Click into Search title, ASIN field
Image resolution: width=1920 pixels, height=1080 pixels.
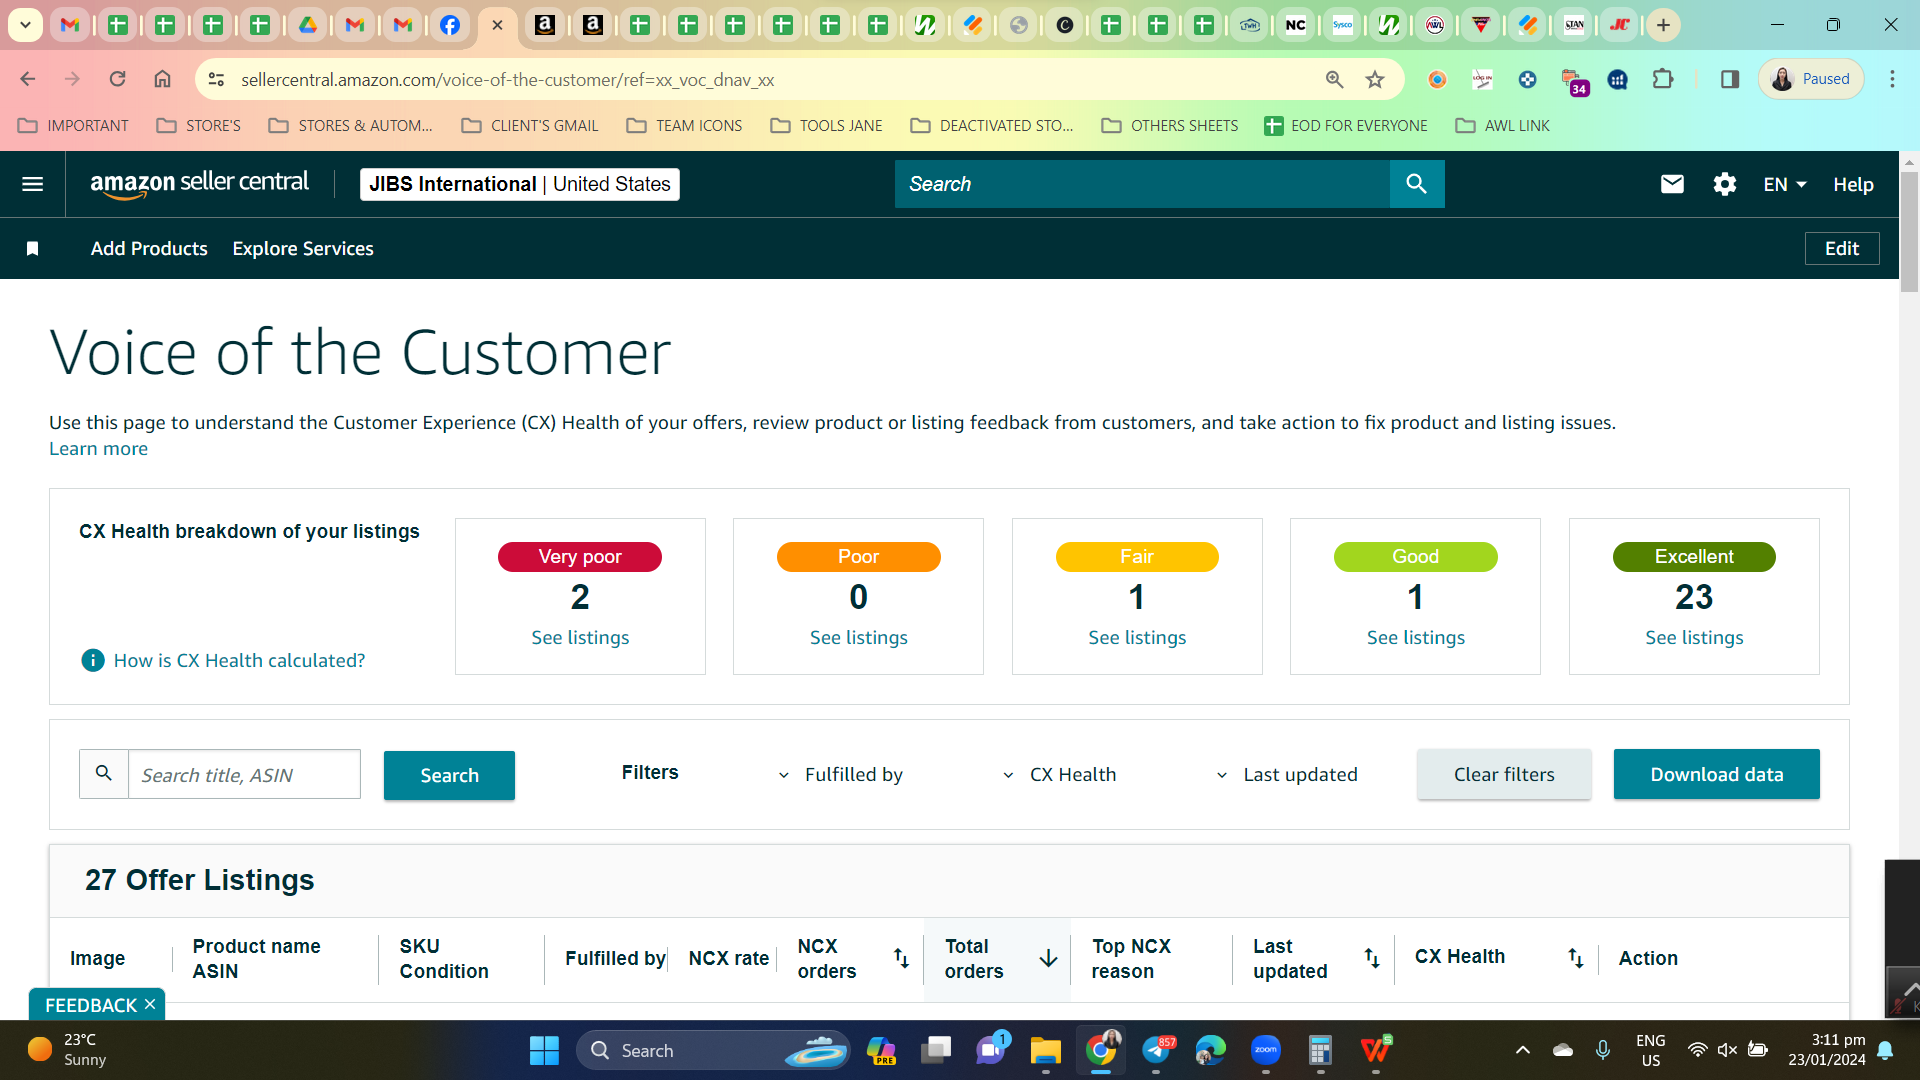coord(244,775)
